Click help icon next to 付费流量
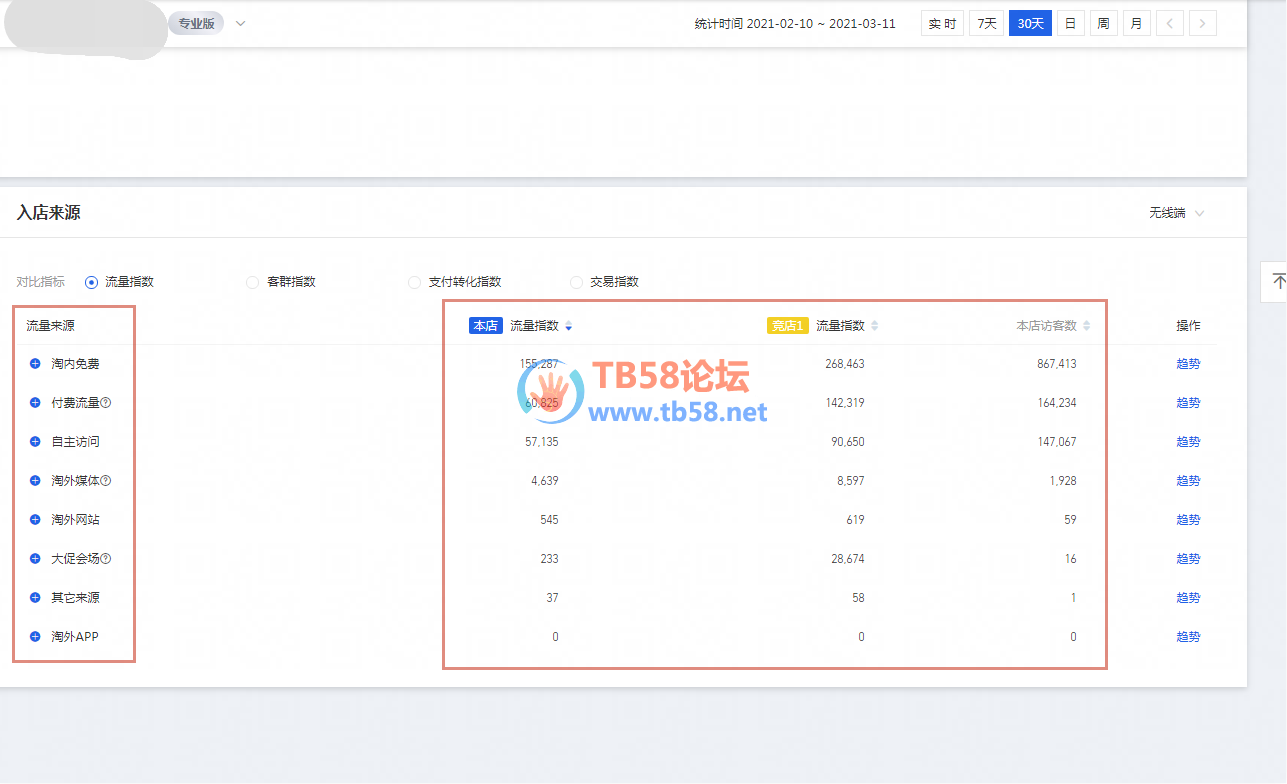The width and height of the screenshot is (1287, 784). point(106,403)
